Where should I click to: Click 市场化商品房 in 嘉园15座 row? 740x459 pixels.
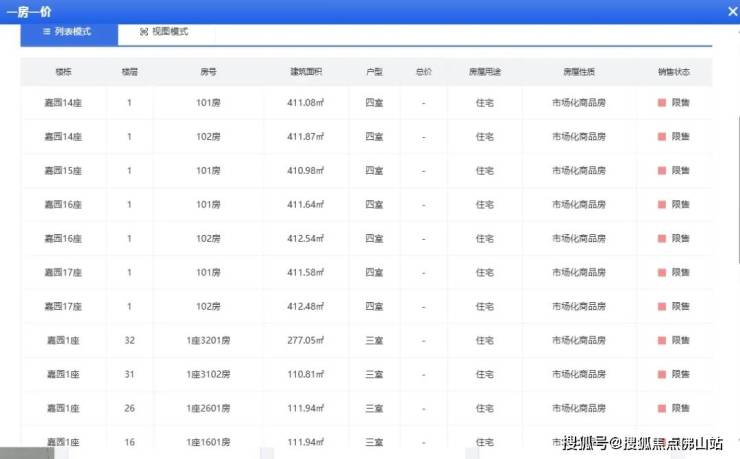(579, 170)
